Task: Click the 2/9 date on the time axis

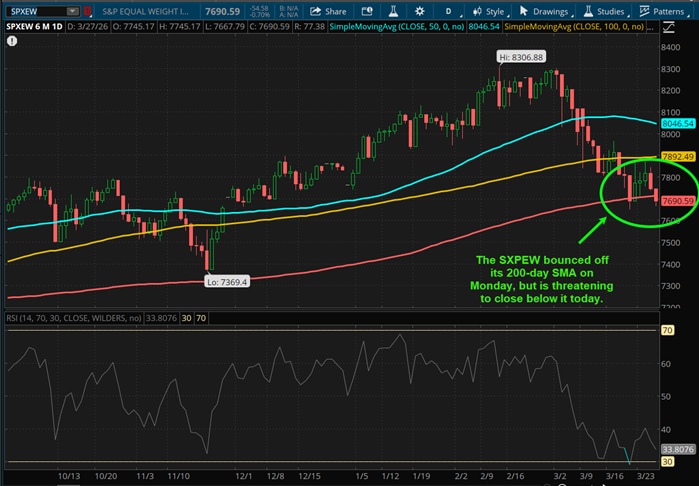Action: point(487,476)
